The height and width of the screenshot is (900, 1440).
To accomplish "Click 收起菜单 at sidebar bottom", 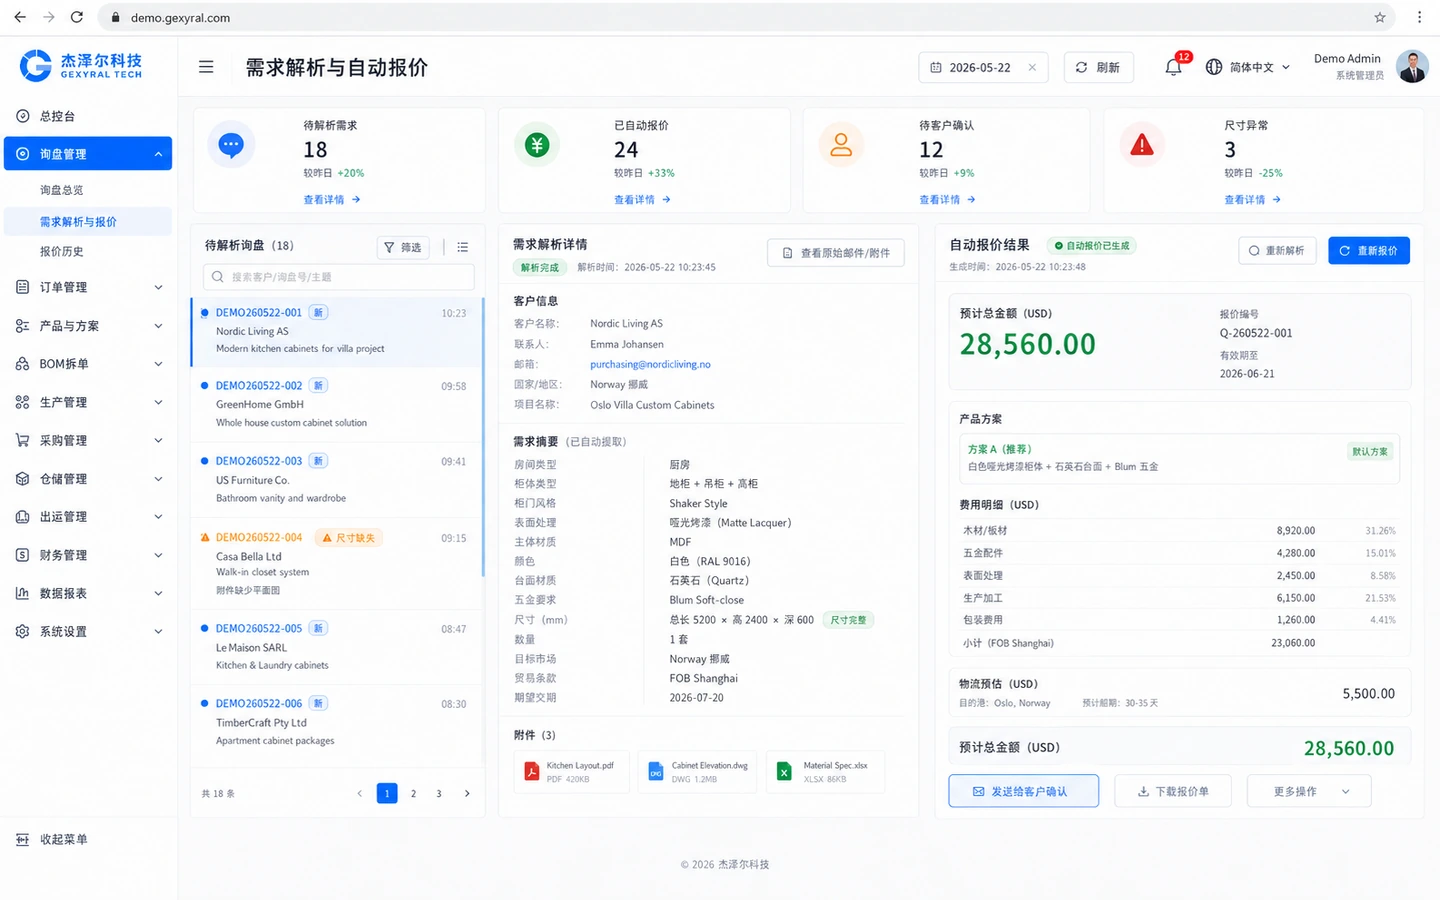I will click(52, 840).
